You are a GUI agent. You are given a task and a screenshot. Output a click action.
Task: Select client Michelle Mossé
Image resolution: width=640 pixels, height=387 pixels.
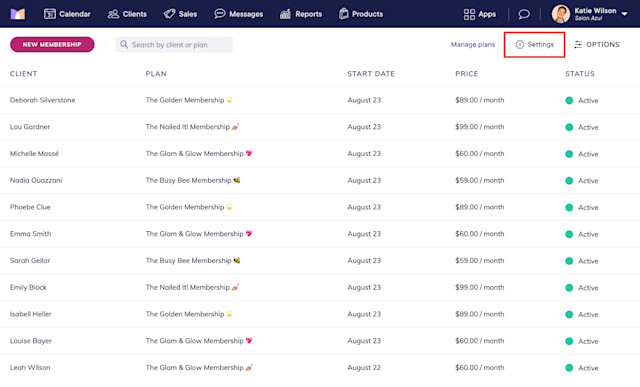point(34,153)
